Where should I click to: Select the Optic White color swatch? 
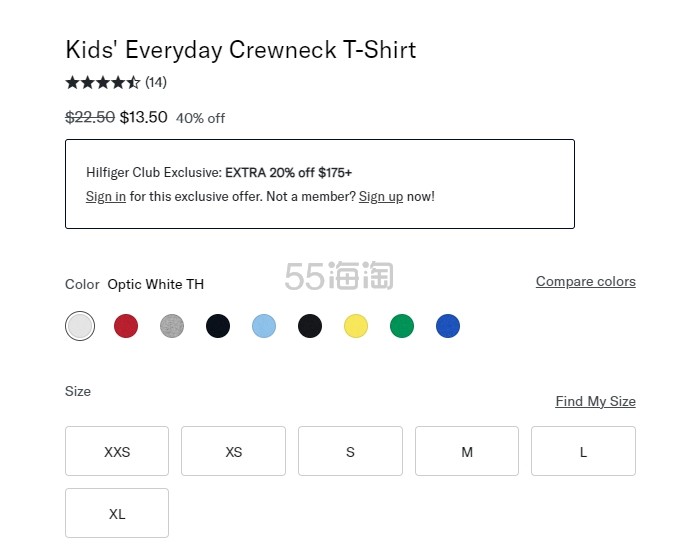pos(80,326)
